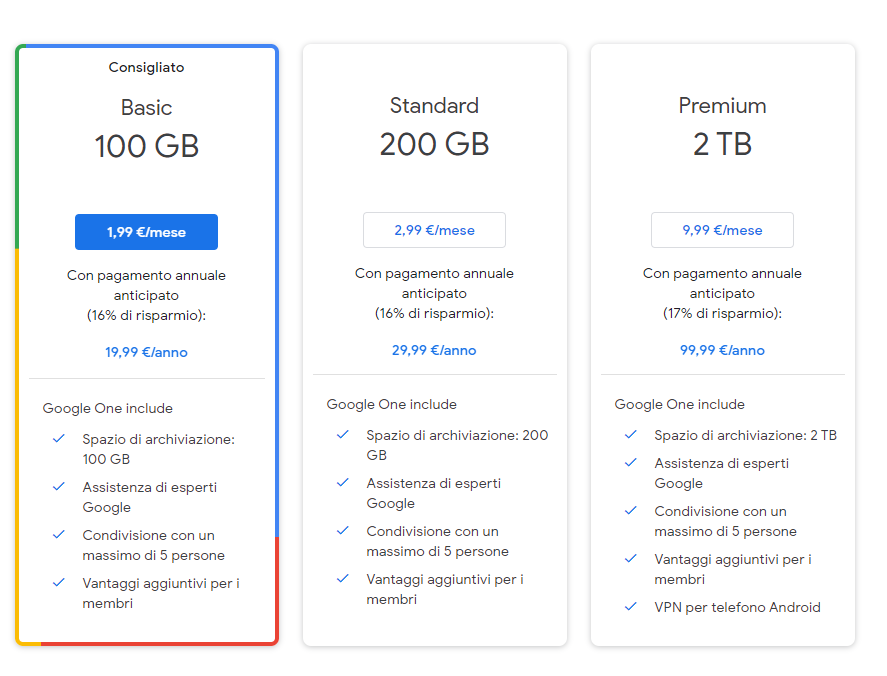Click checkmark next to Premium 2 TB storage
Image resolution: width=887 pixels, height=676 pixels.
631,434
